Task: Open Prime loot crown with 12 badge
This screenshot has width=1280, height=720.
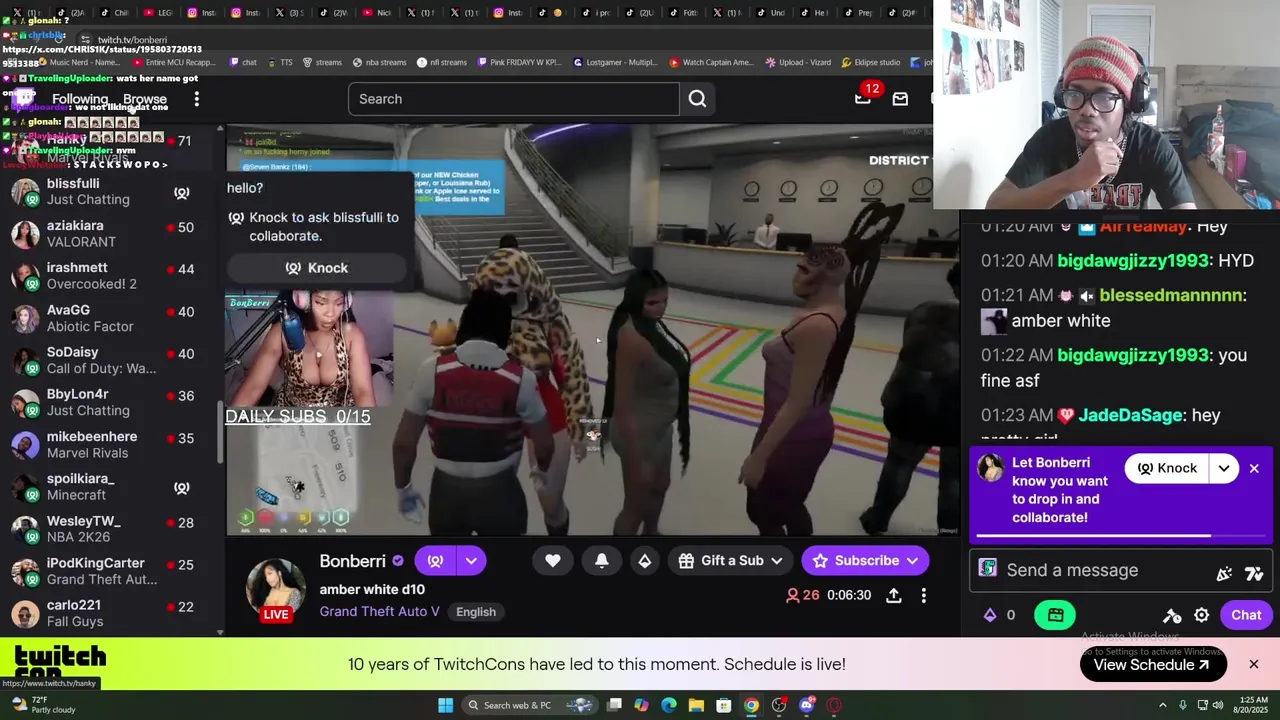Action: point(863,98)
